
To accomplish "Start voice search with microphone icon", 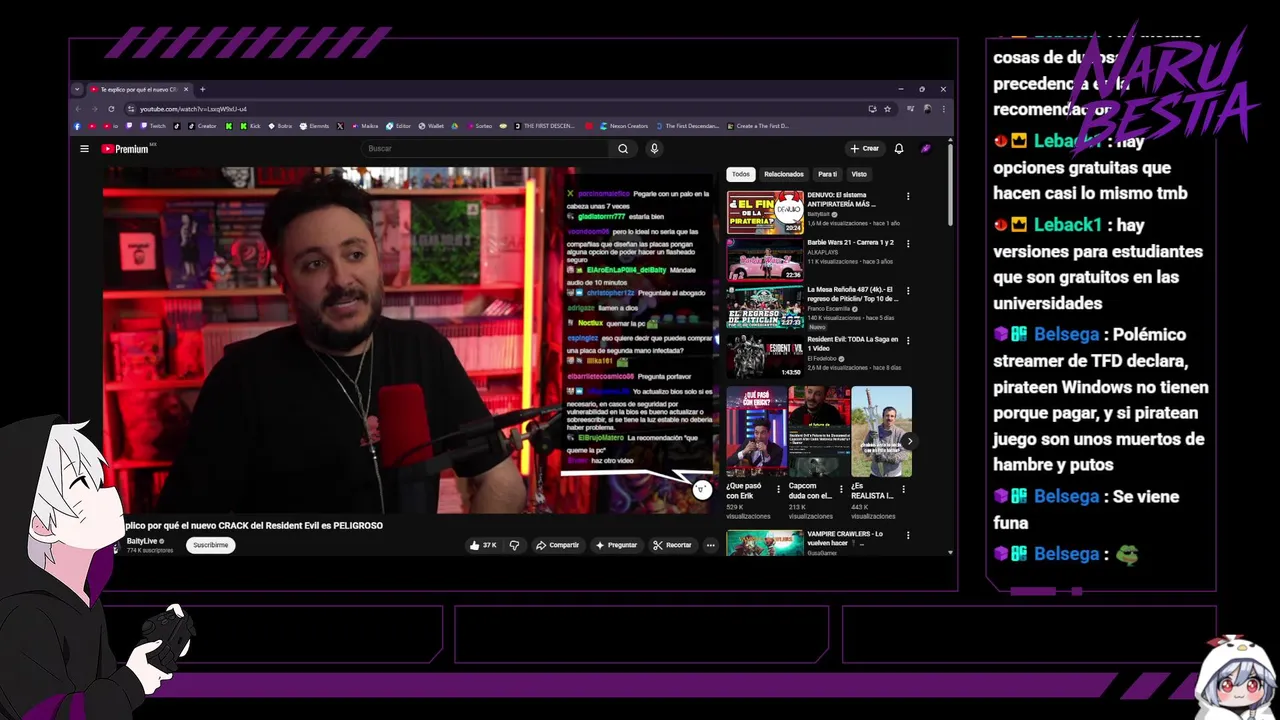I will pos(654,149).
